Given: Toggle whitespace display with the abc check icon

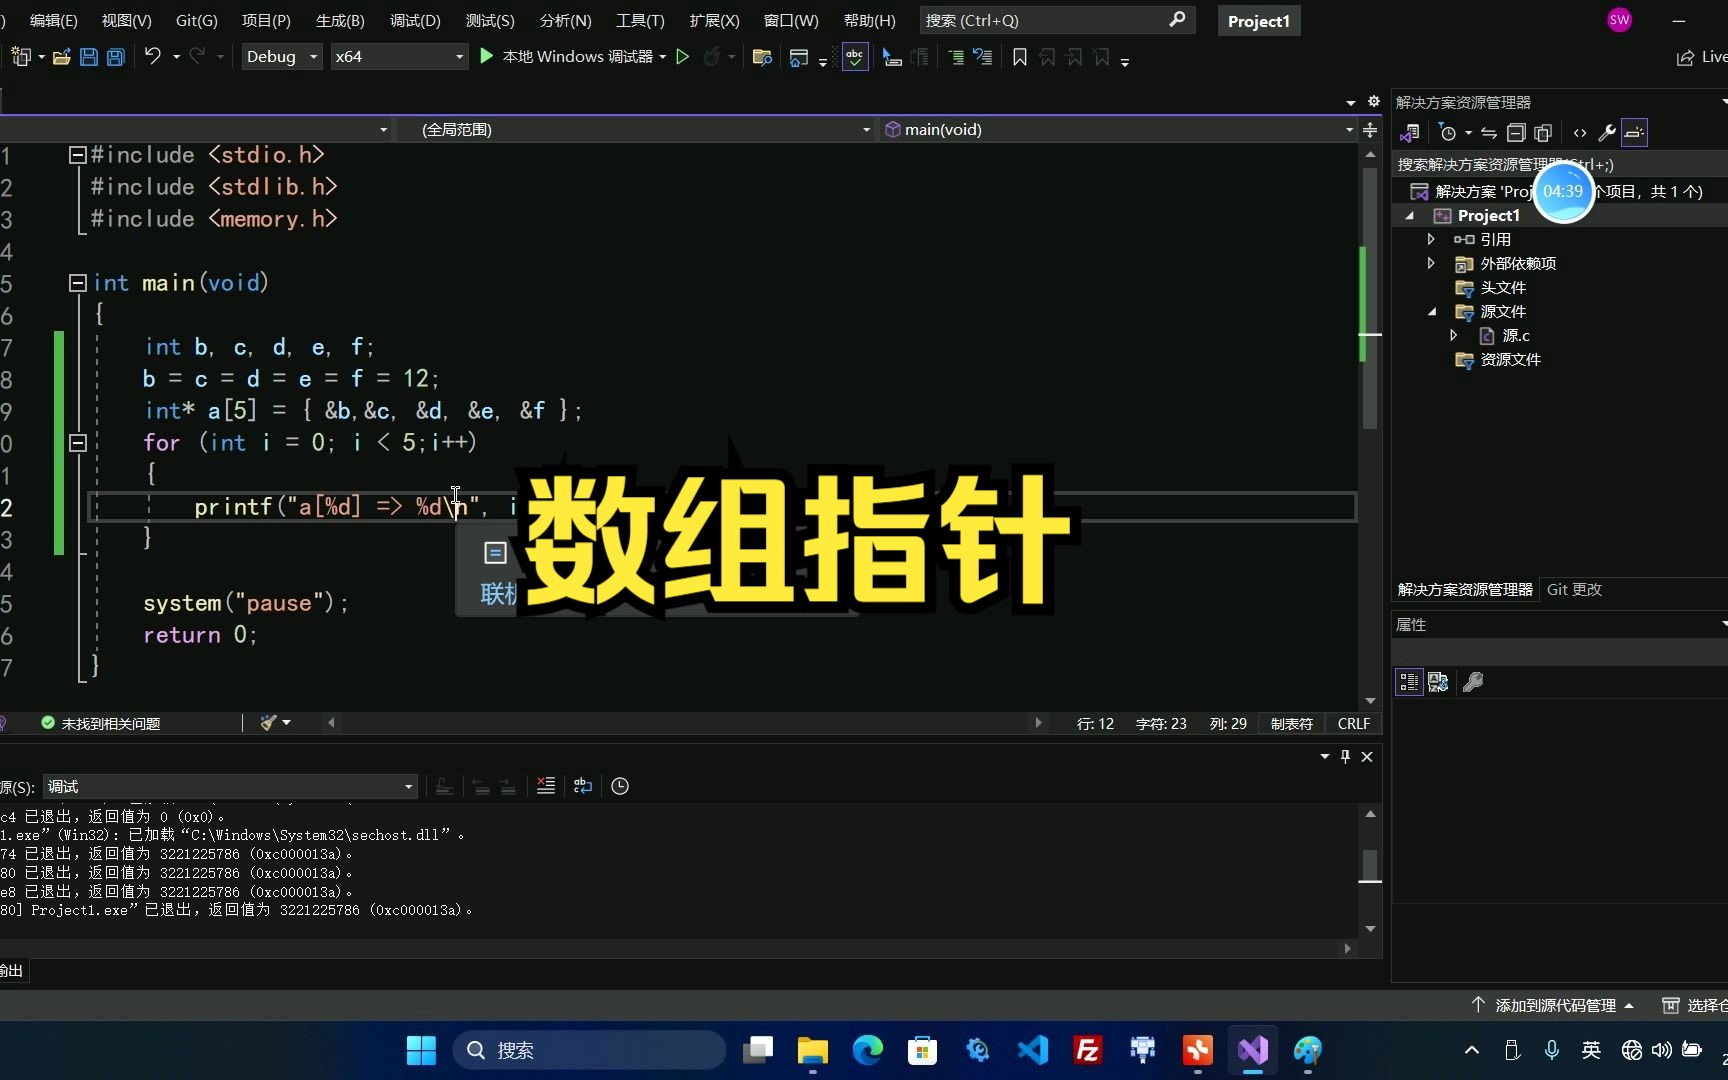Looking at the screenshot, I should (x=855, y=57).
